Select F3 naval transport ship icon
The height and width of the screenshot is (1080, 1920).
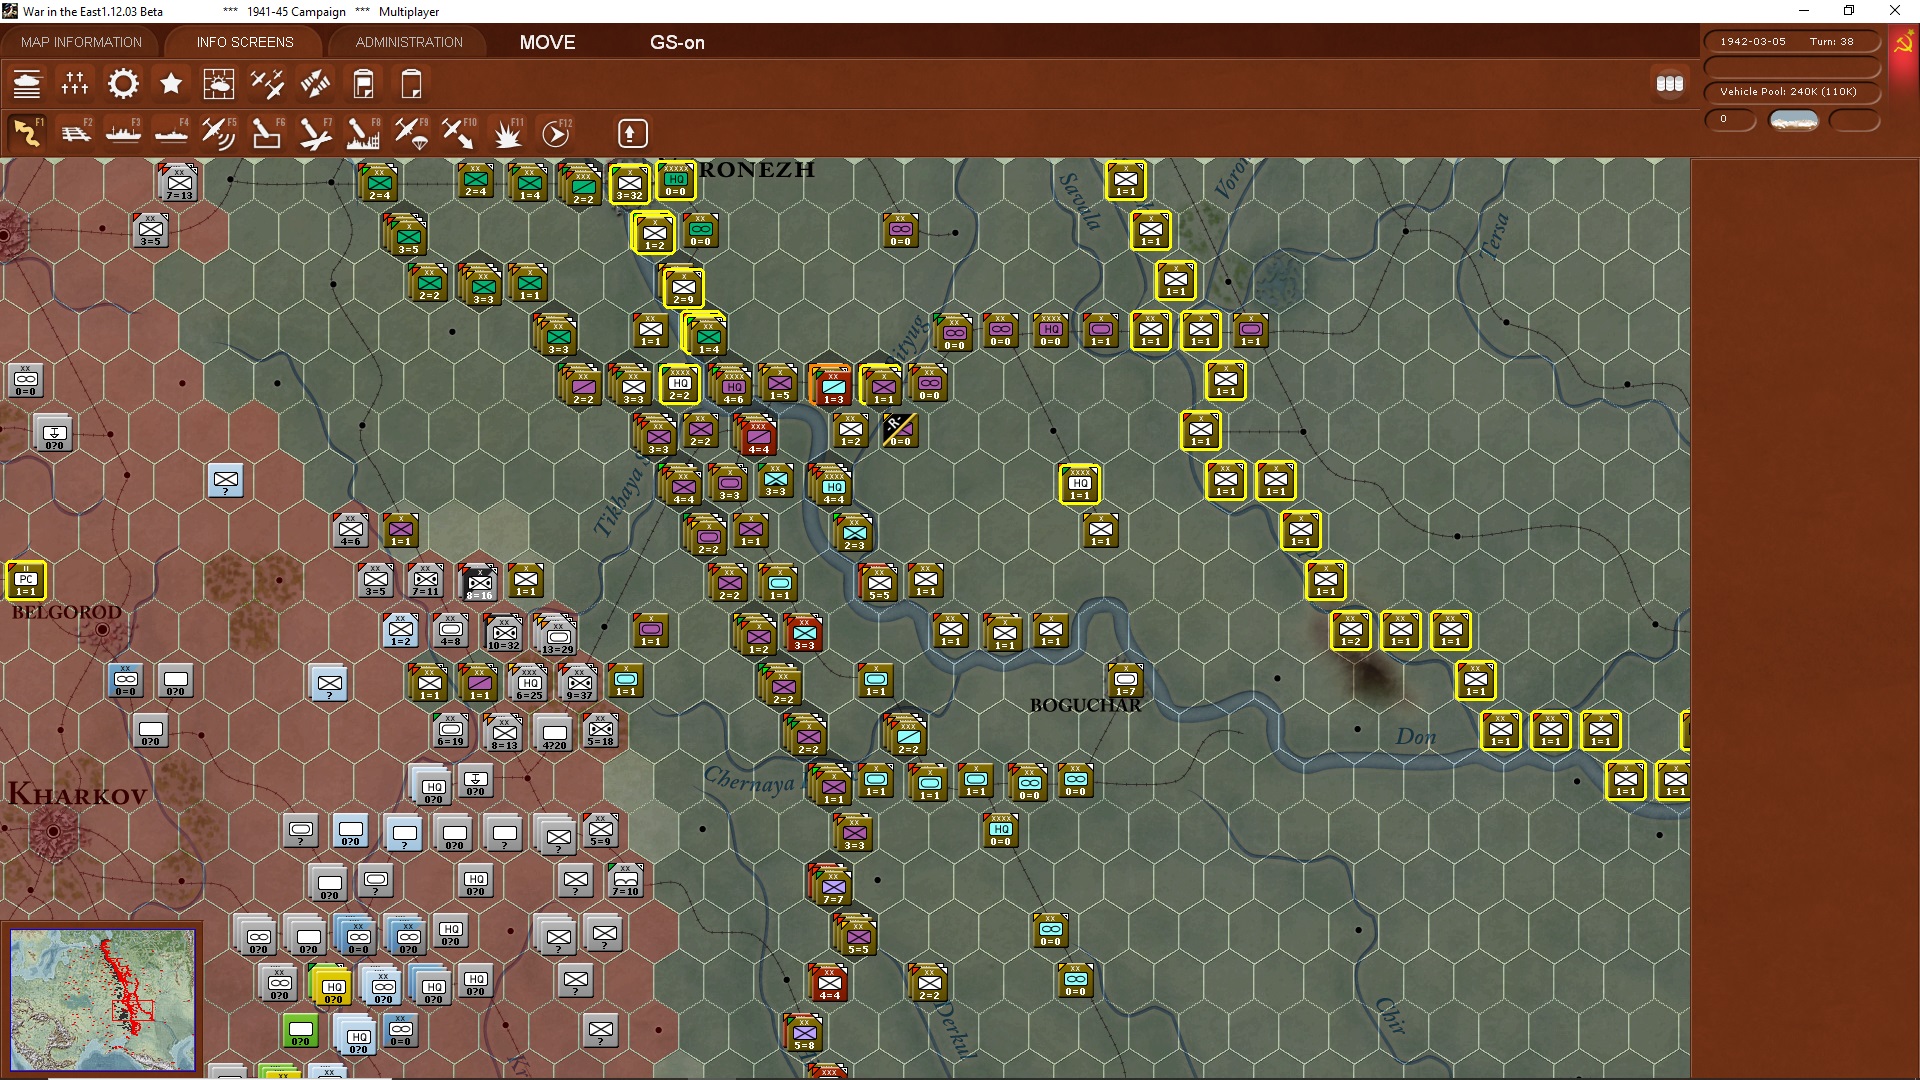[123, 133]
